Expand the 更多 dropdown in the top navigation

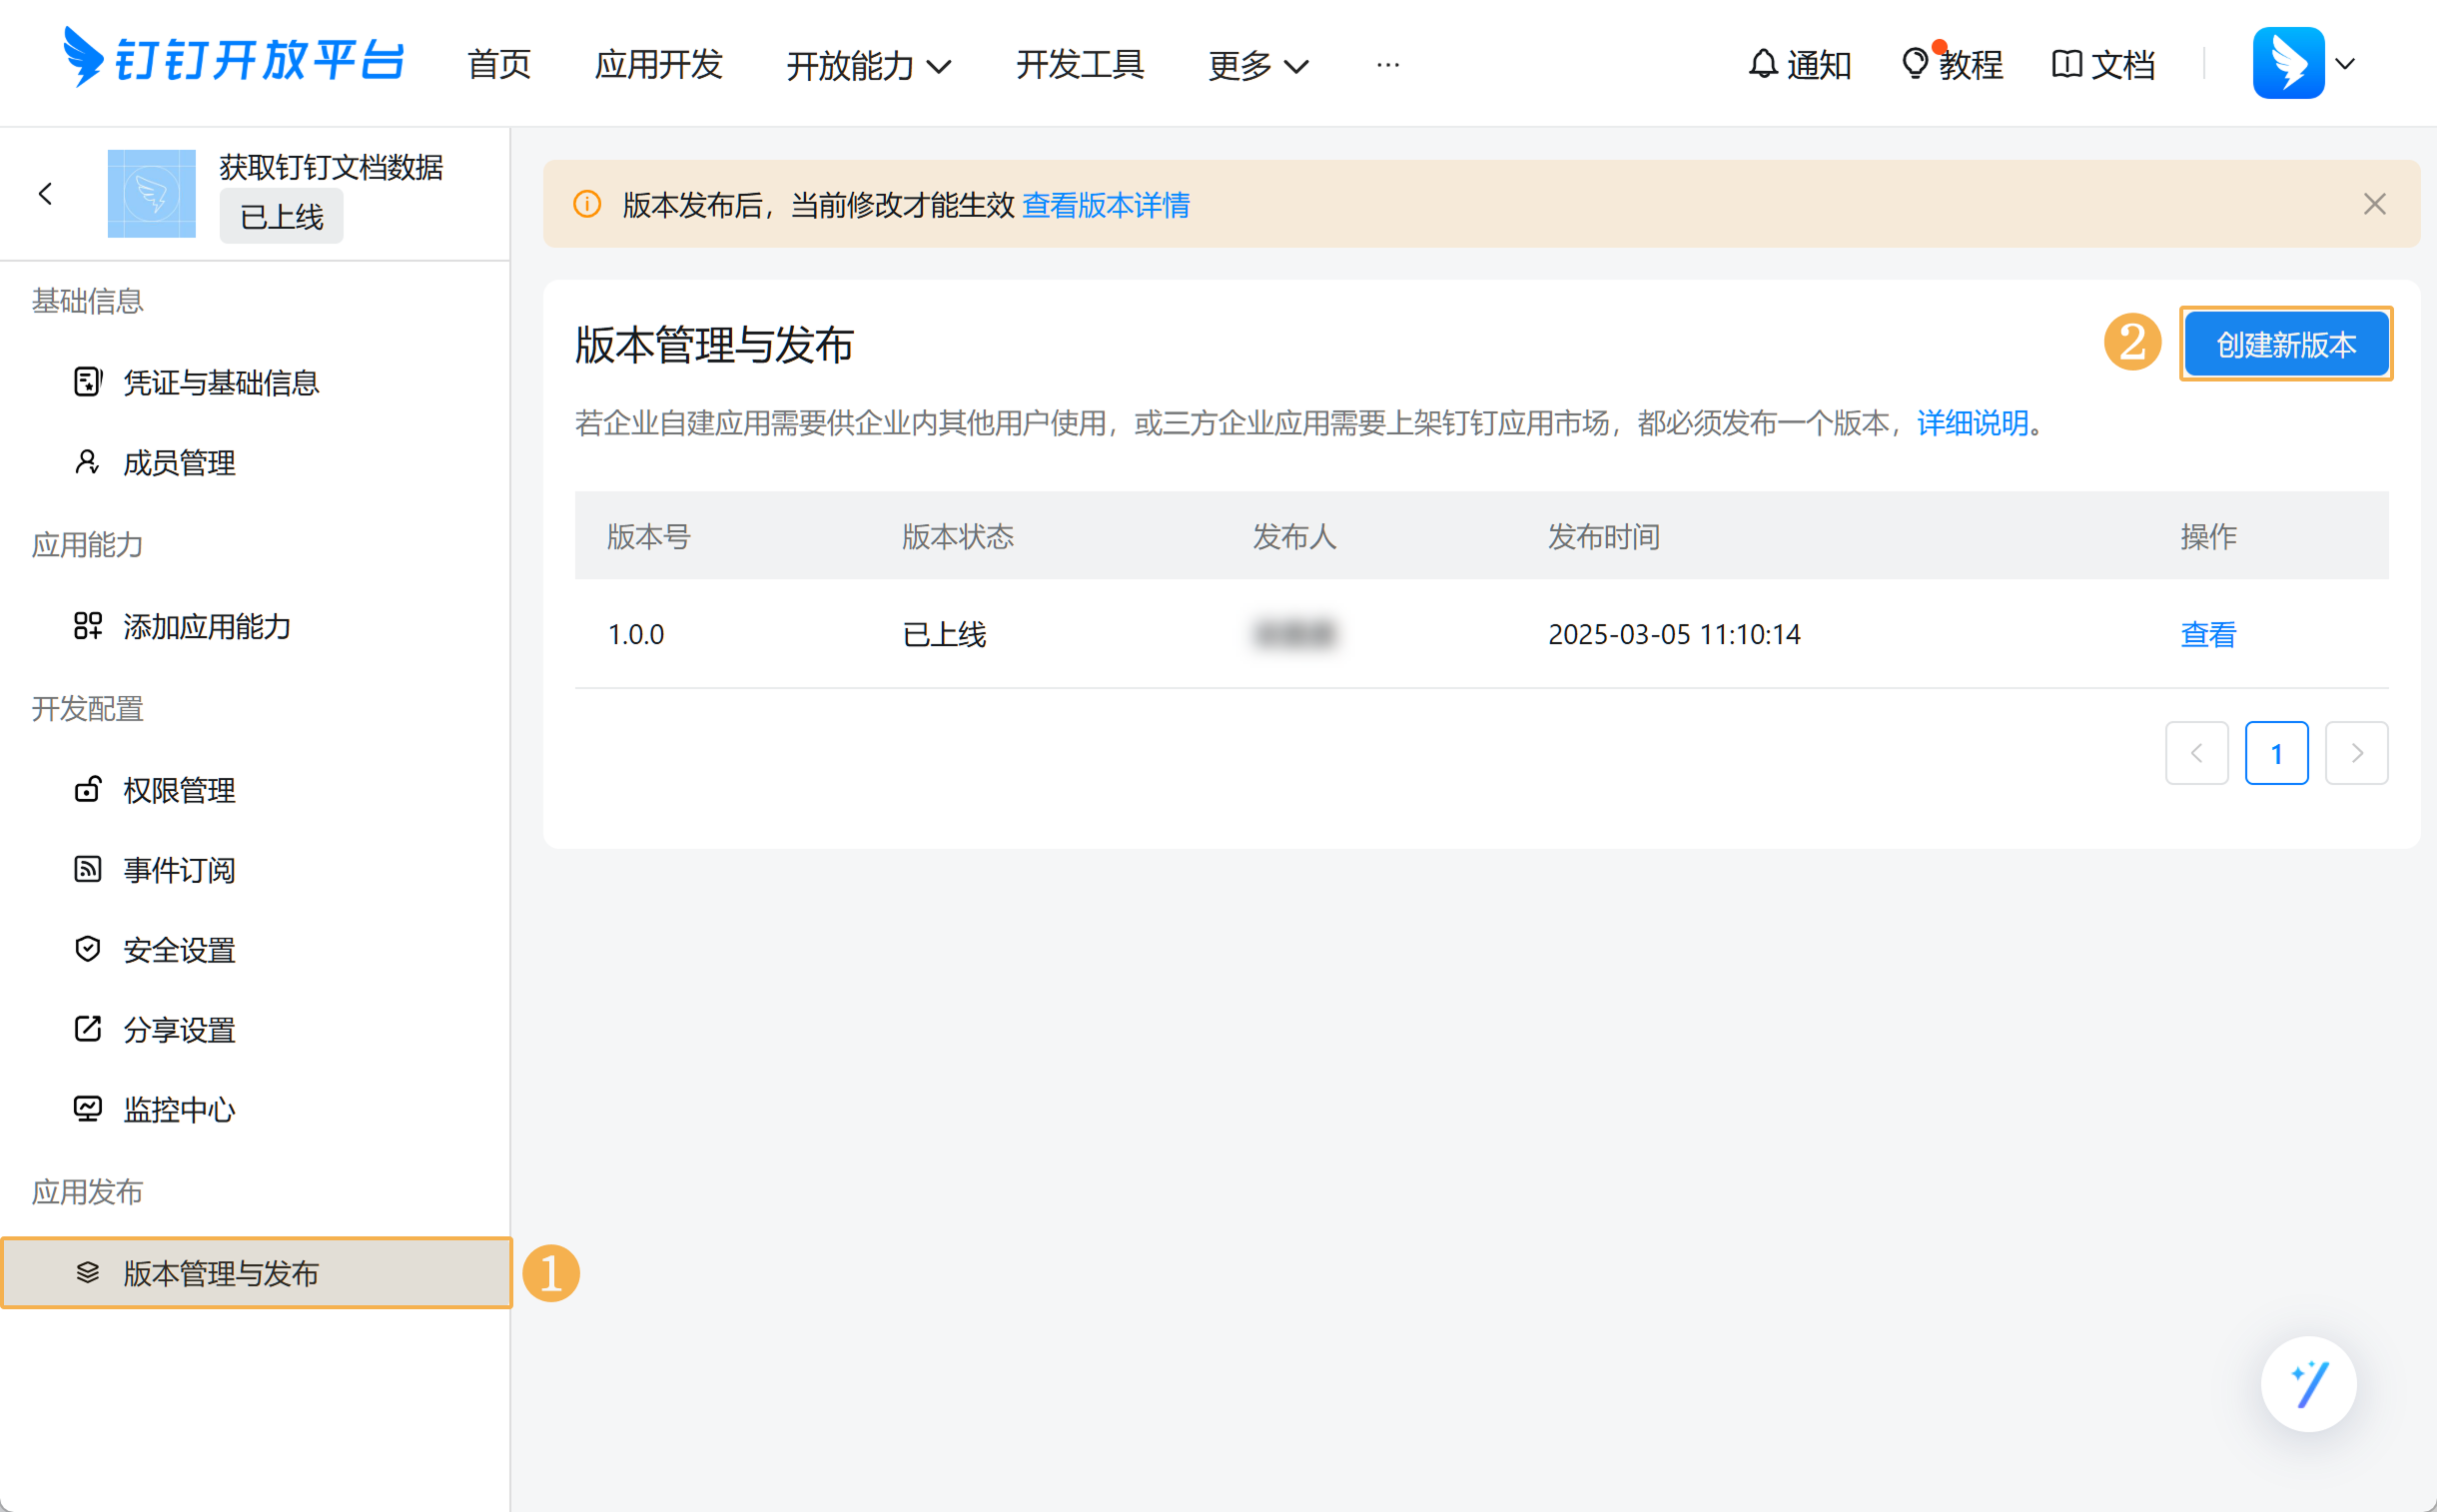click(1258, 66)
